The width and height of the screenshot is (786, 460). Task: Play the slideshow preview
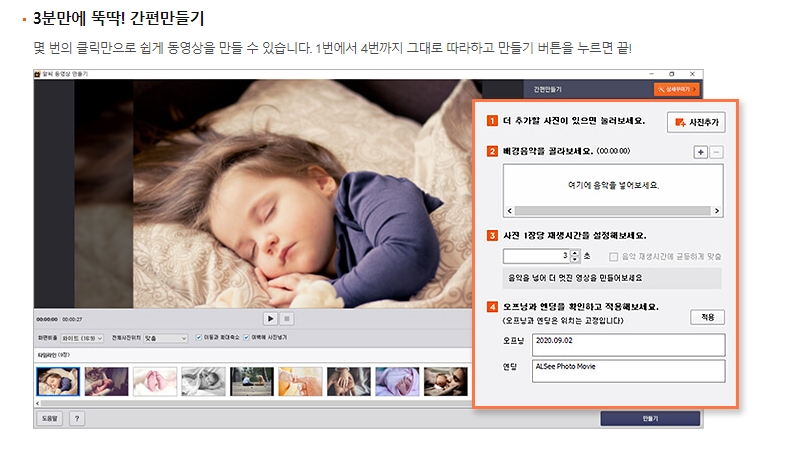tap(270, 318)
